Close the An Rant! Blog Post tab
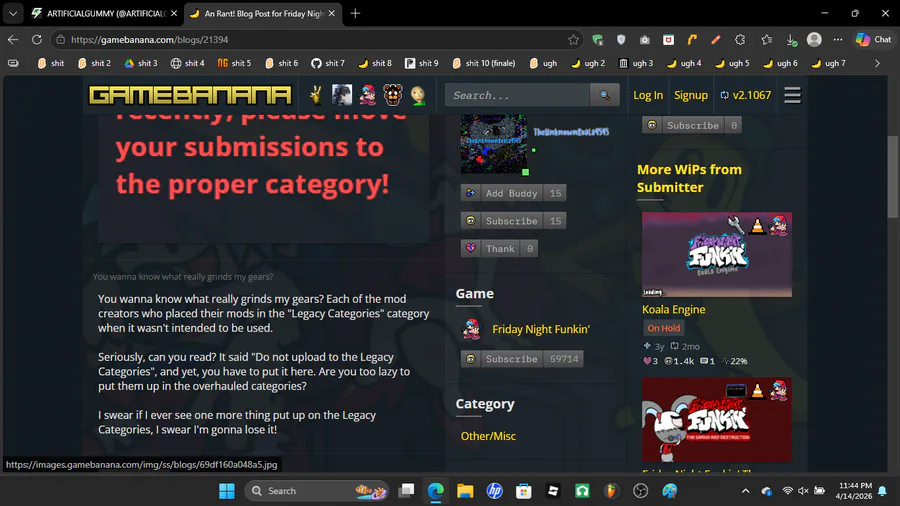The image size is (900, 506). [331, 13]
